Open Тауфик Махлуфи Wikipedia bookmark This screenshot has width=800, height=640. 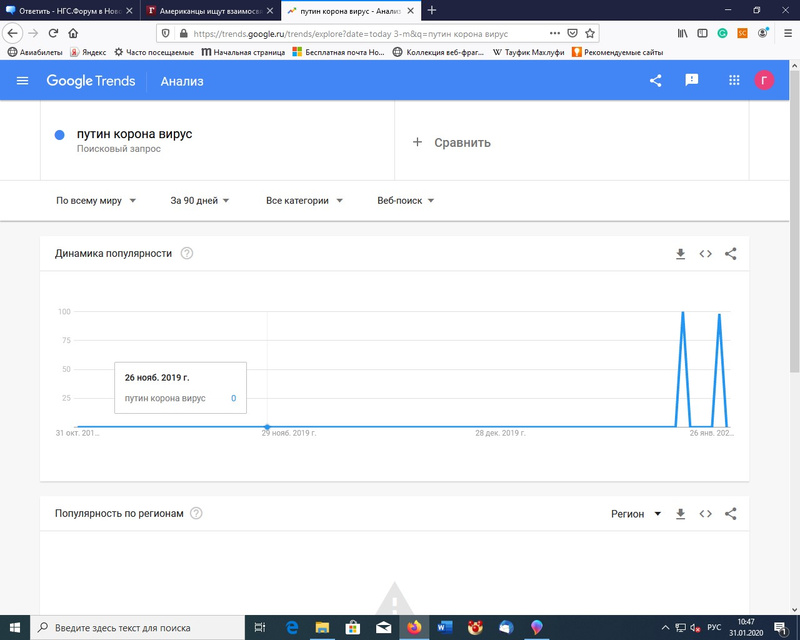pos(529,52)
